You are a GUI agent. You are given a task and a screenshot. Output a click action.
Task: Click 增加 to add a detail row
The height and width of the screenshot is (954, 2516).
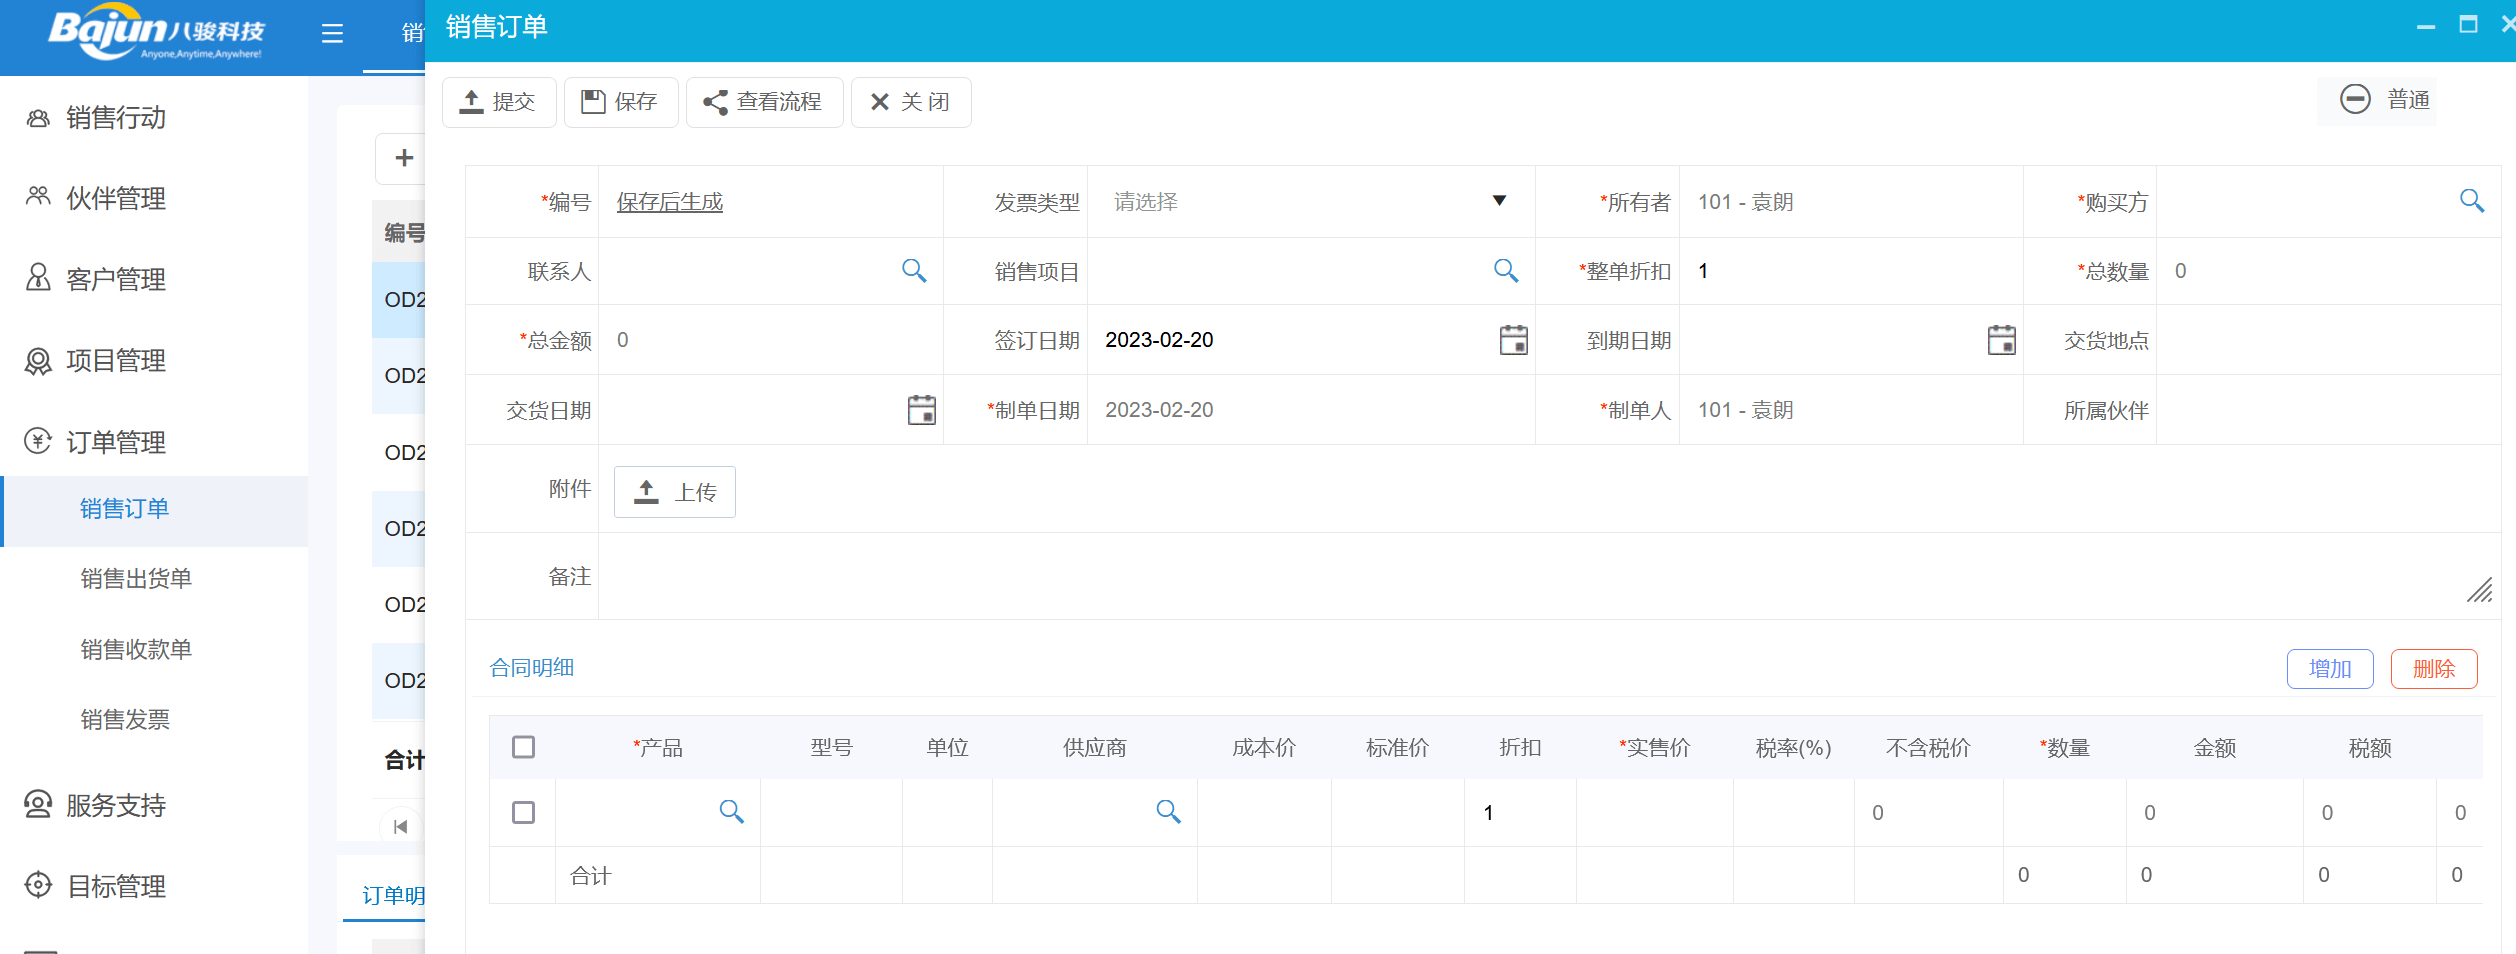click(x=2330, y=668)
